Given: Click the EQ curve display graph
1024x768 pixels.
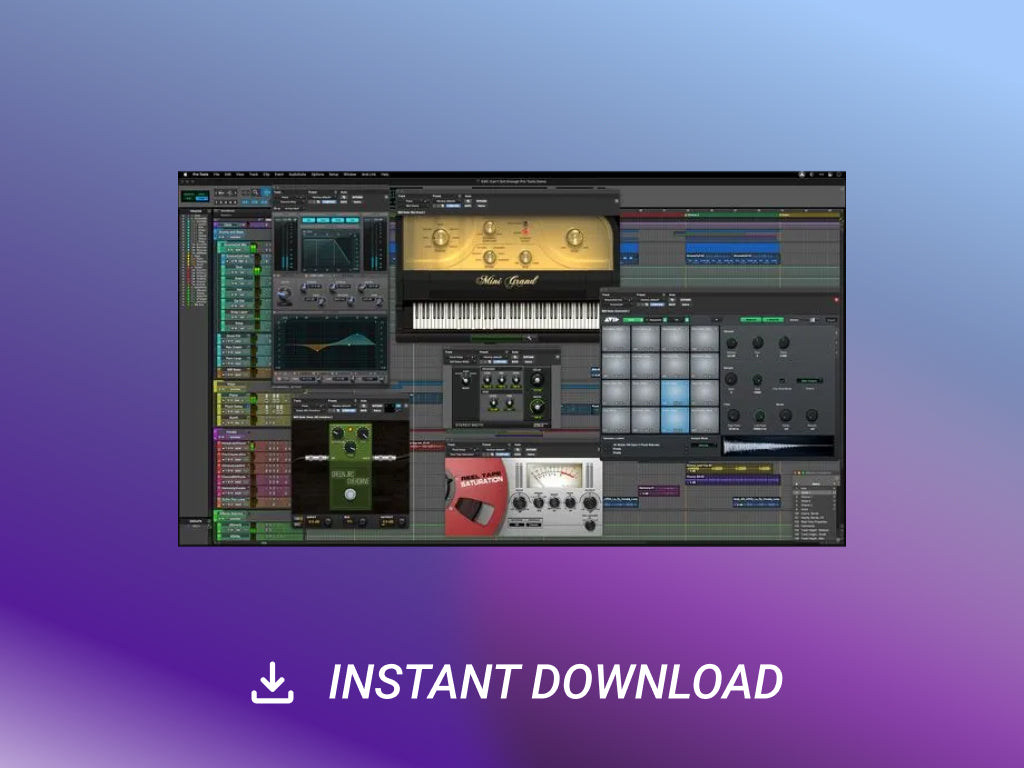Looking at the screenshot, I should (330, 343).
